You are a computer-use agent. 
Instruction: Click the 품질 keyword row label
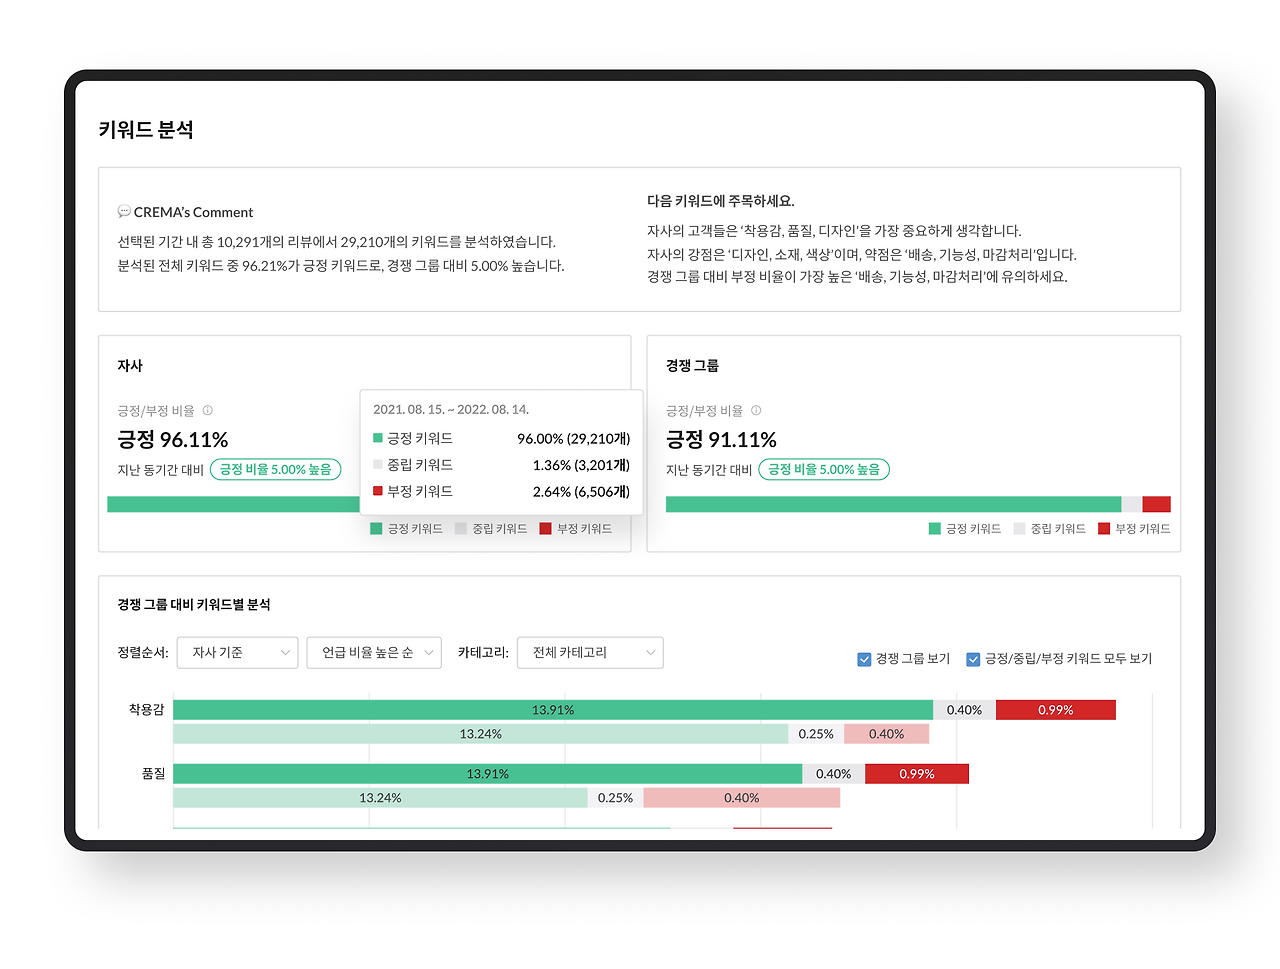tap(153, 774)
